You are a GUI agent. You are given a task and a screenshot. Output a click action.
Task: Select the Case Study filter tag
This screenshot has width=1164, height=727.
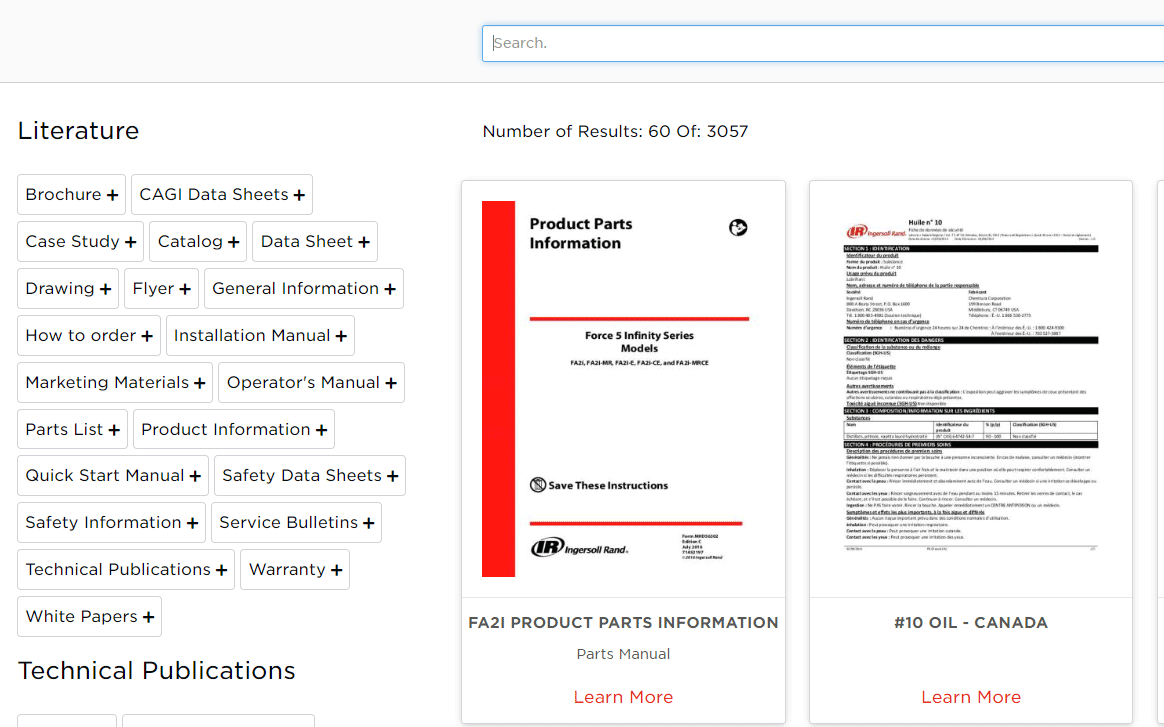pyautogui.click(x=80, y=241)
